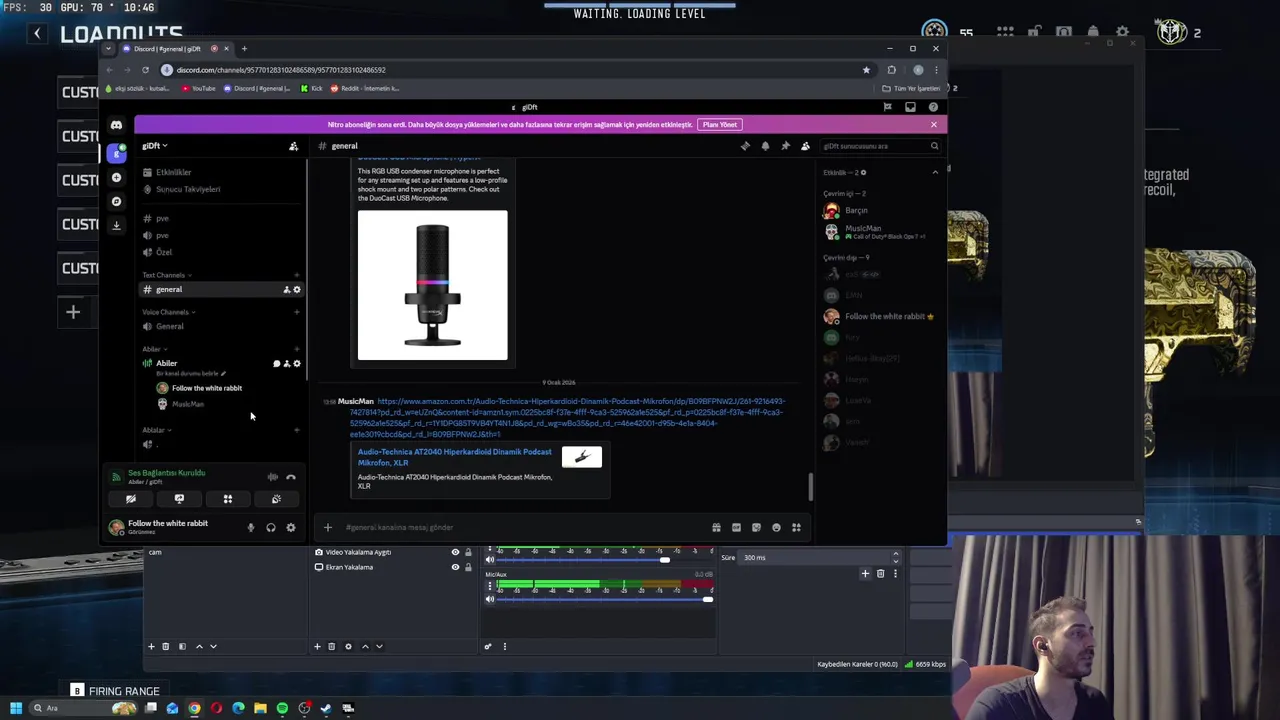
Task: Open Abiler voice channel chat icon
Action: (276, 364)
